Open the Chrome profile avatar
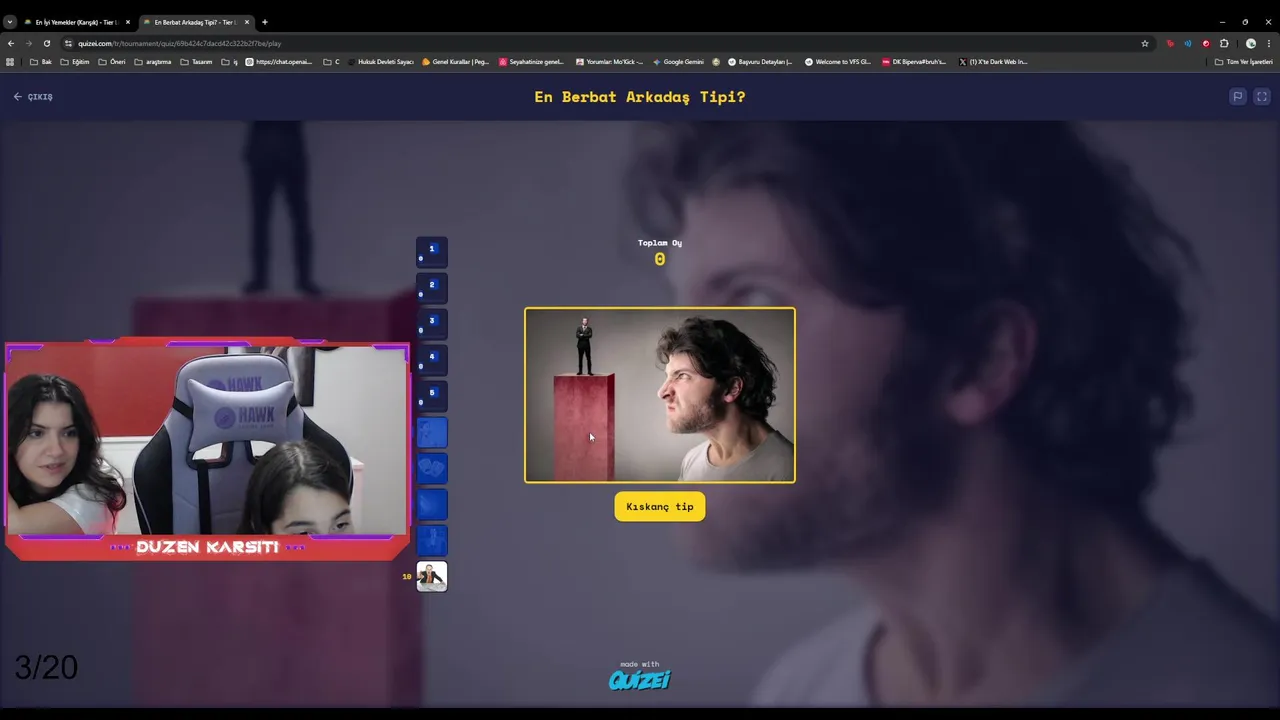 tap(1251, 44)
